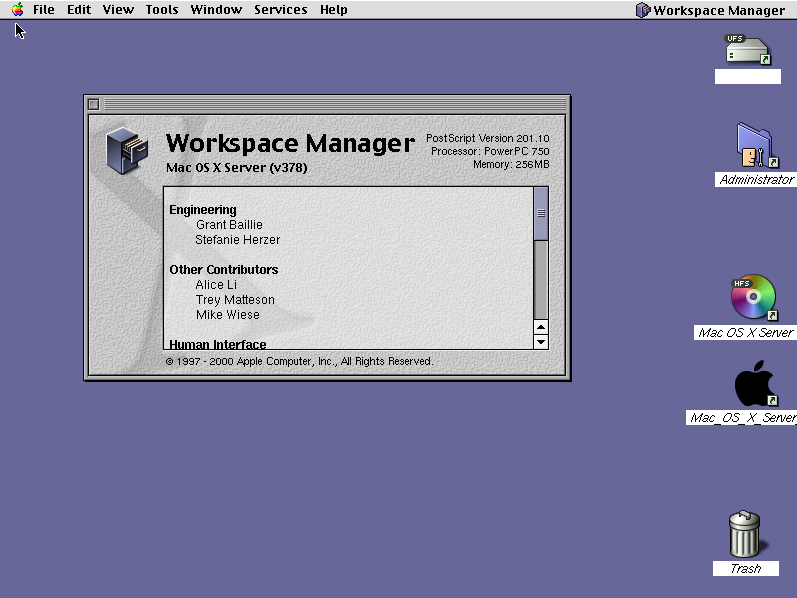Open the File menu

pyautogui.click(x=44, y=10)
